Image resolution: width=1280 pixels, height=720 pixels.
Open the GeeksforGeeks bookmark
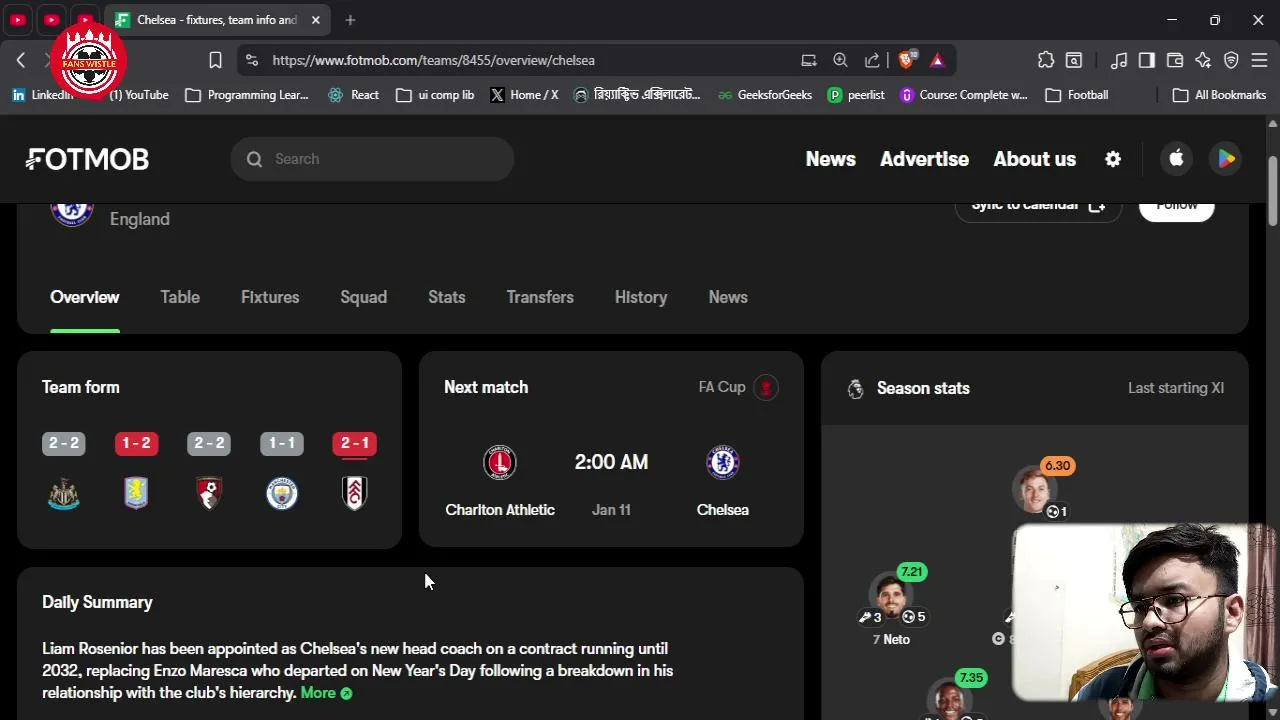click(765, 95)
